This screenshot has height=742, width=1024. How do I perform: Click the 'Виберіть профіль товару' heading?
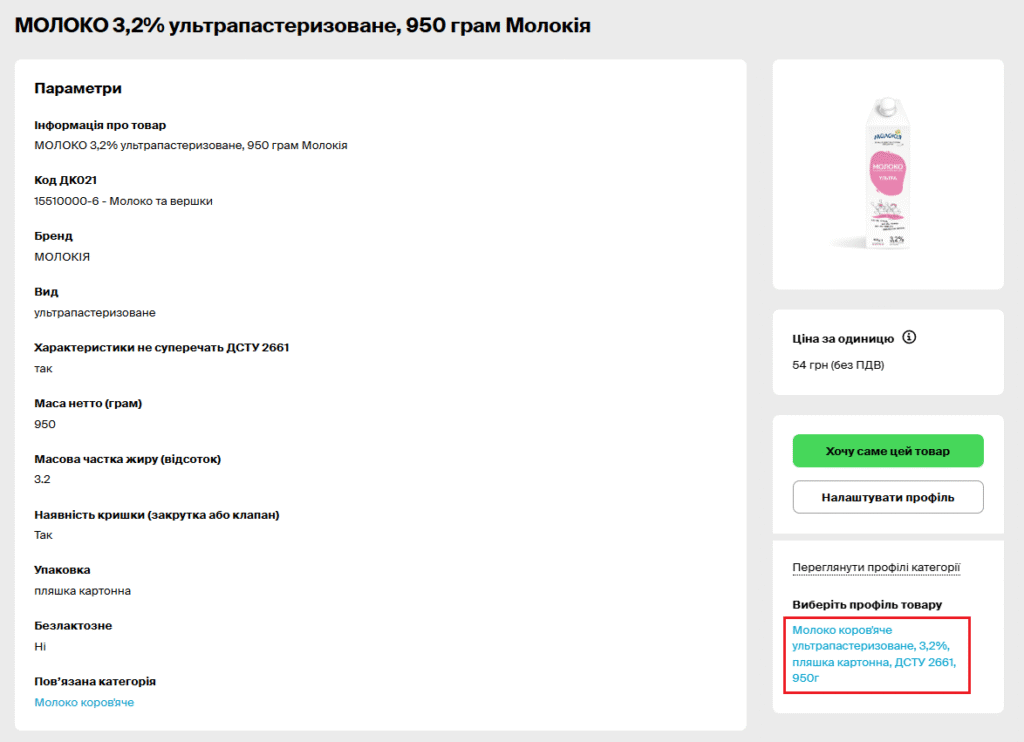[x=867, y=605]
